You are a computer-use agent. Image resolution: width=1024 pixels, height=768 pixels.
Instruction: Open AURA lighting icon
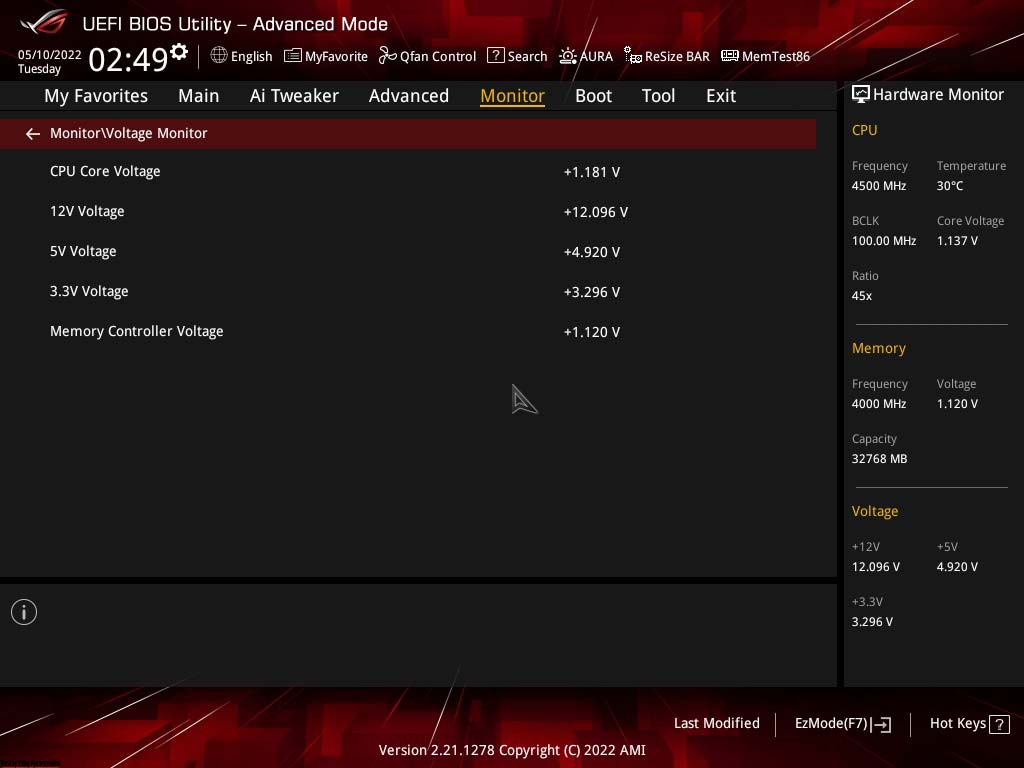(x=568, y=56)
